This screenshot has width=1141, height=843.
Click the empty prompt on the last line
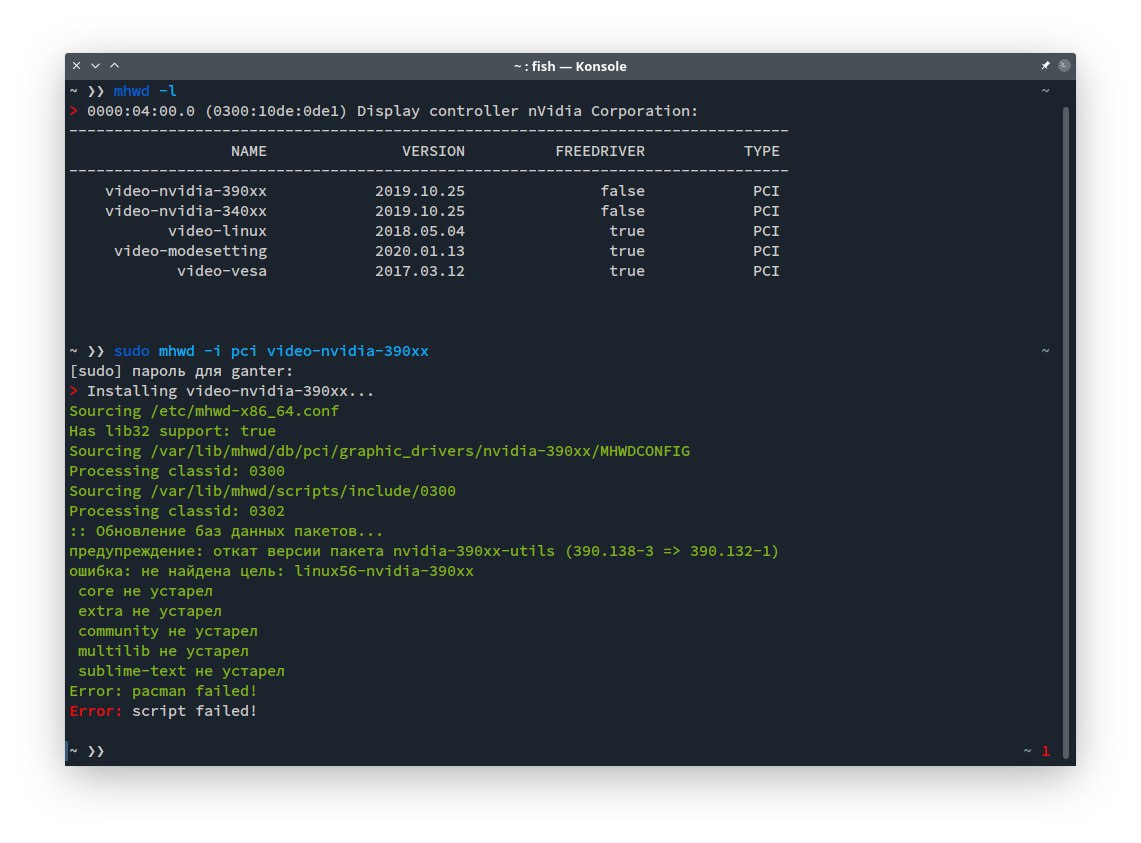point(88,751)
